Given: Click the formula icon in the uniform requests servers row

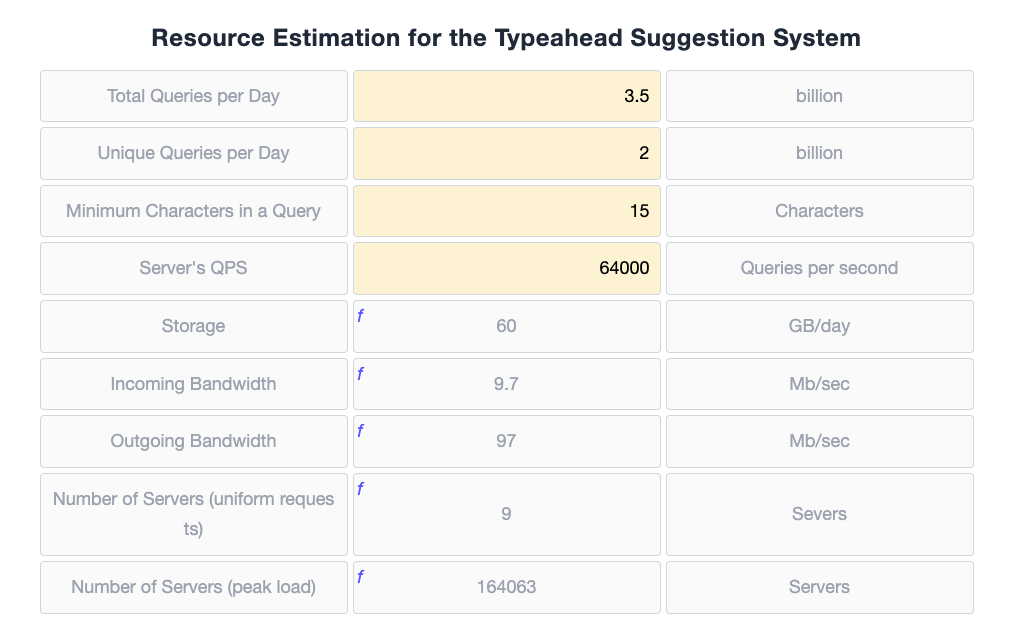Looking at the screenshot, I should click(x=360, y=489).
